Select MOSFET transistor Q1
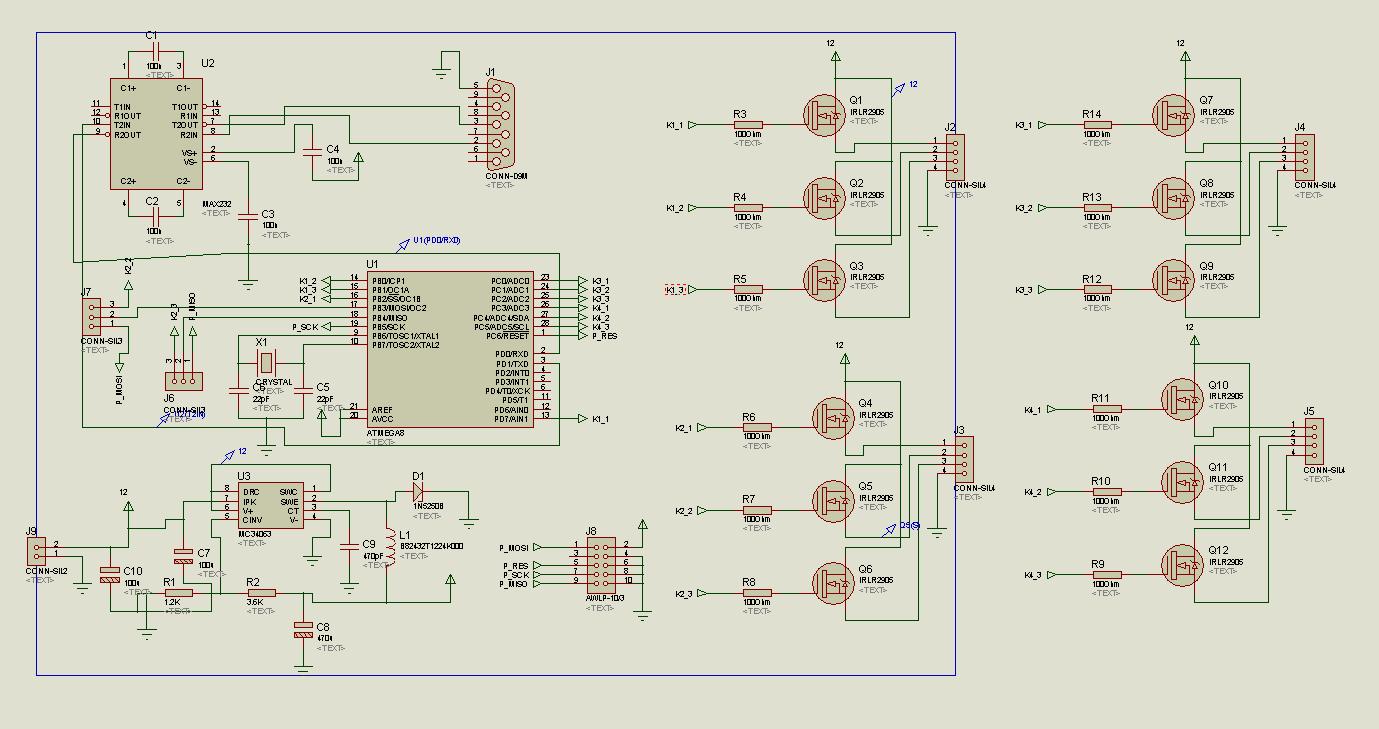1379x729 pixels. click(826, 116)
